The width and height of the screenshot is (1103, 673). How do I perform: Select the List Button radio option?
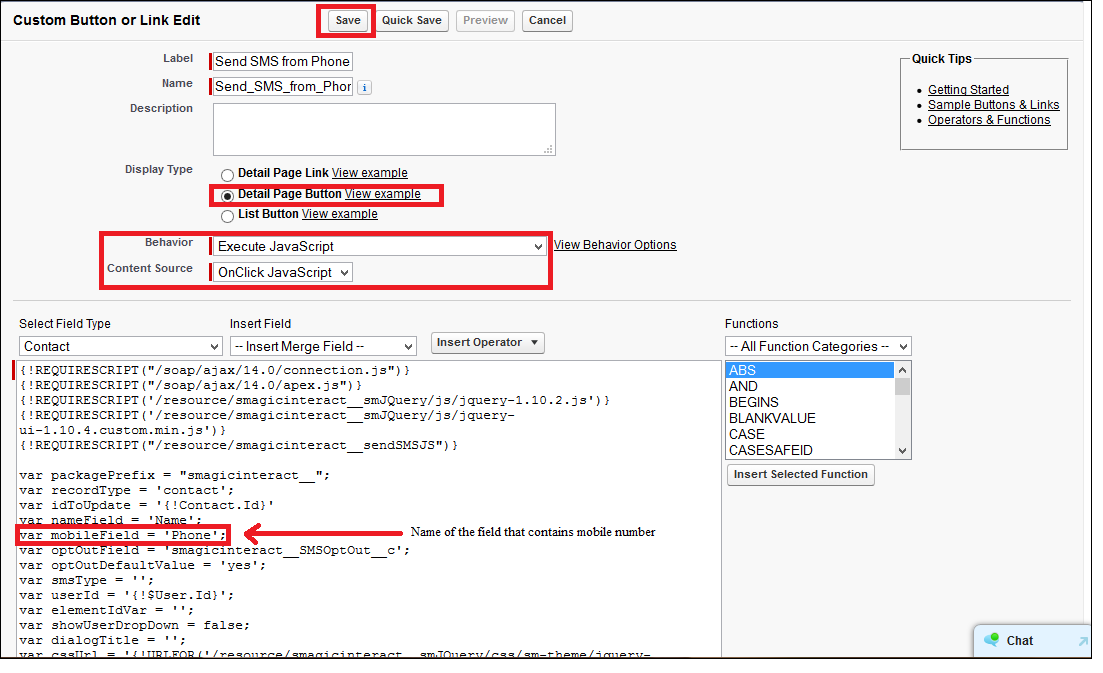[x=227, y=216]
